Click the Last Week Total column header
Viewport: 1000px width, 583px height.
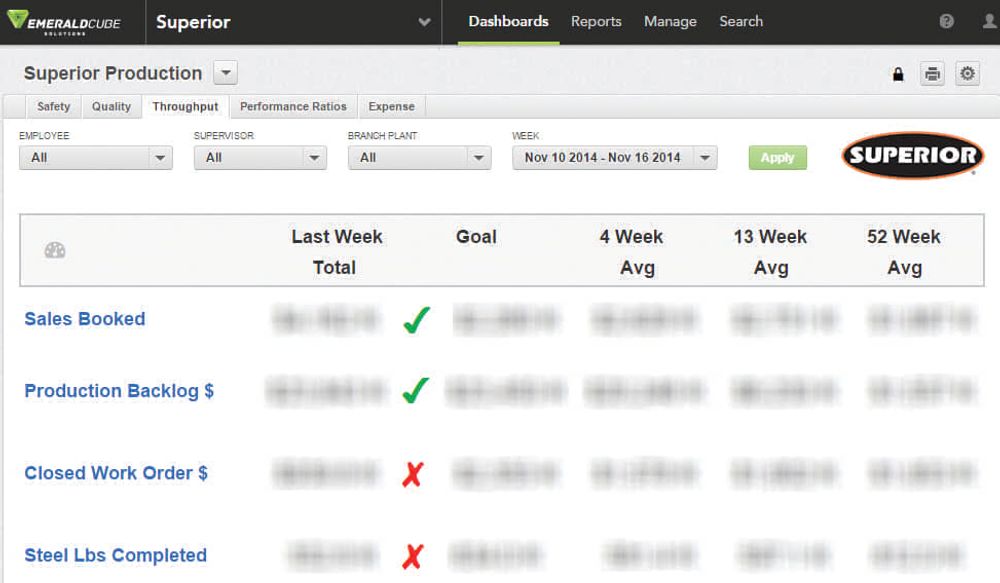click(x=336, y=251)
